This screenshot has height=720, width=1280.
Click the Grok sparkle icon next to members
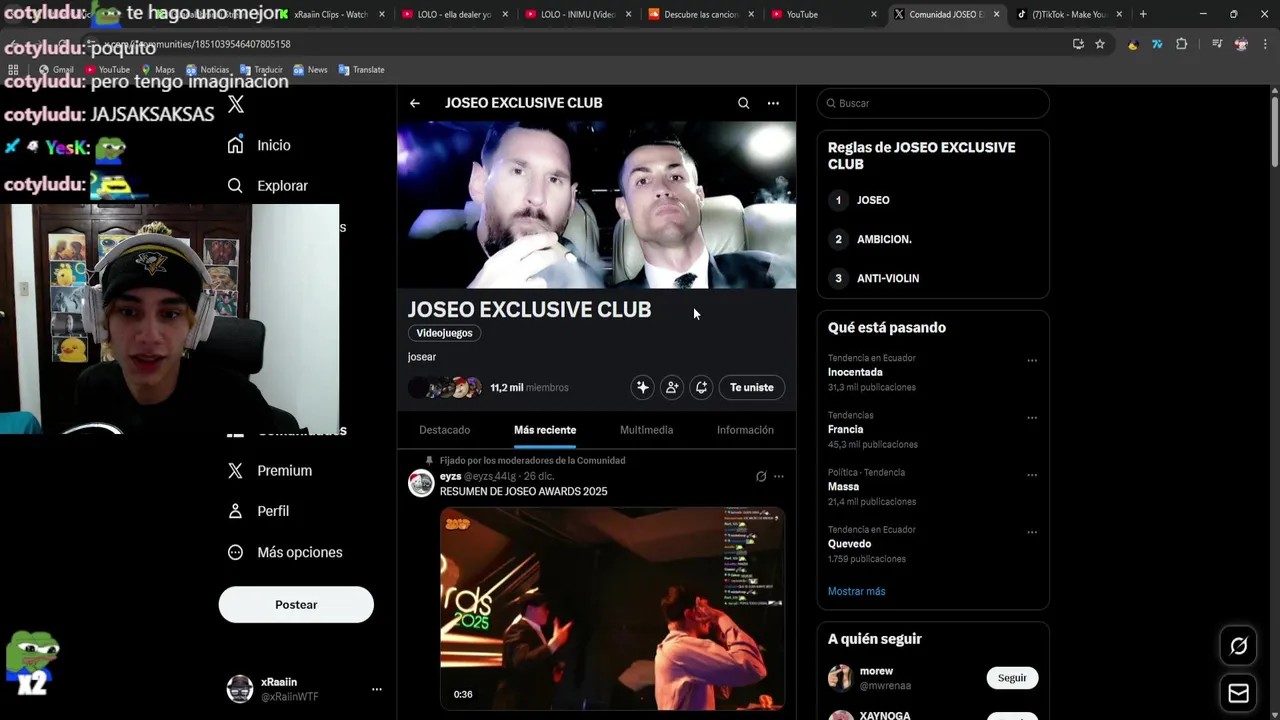[x=643, y=387]
